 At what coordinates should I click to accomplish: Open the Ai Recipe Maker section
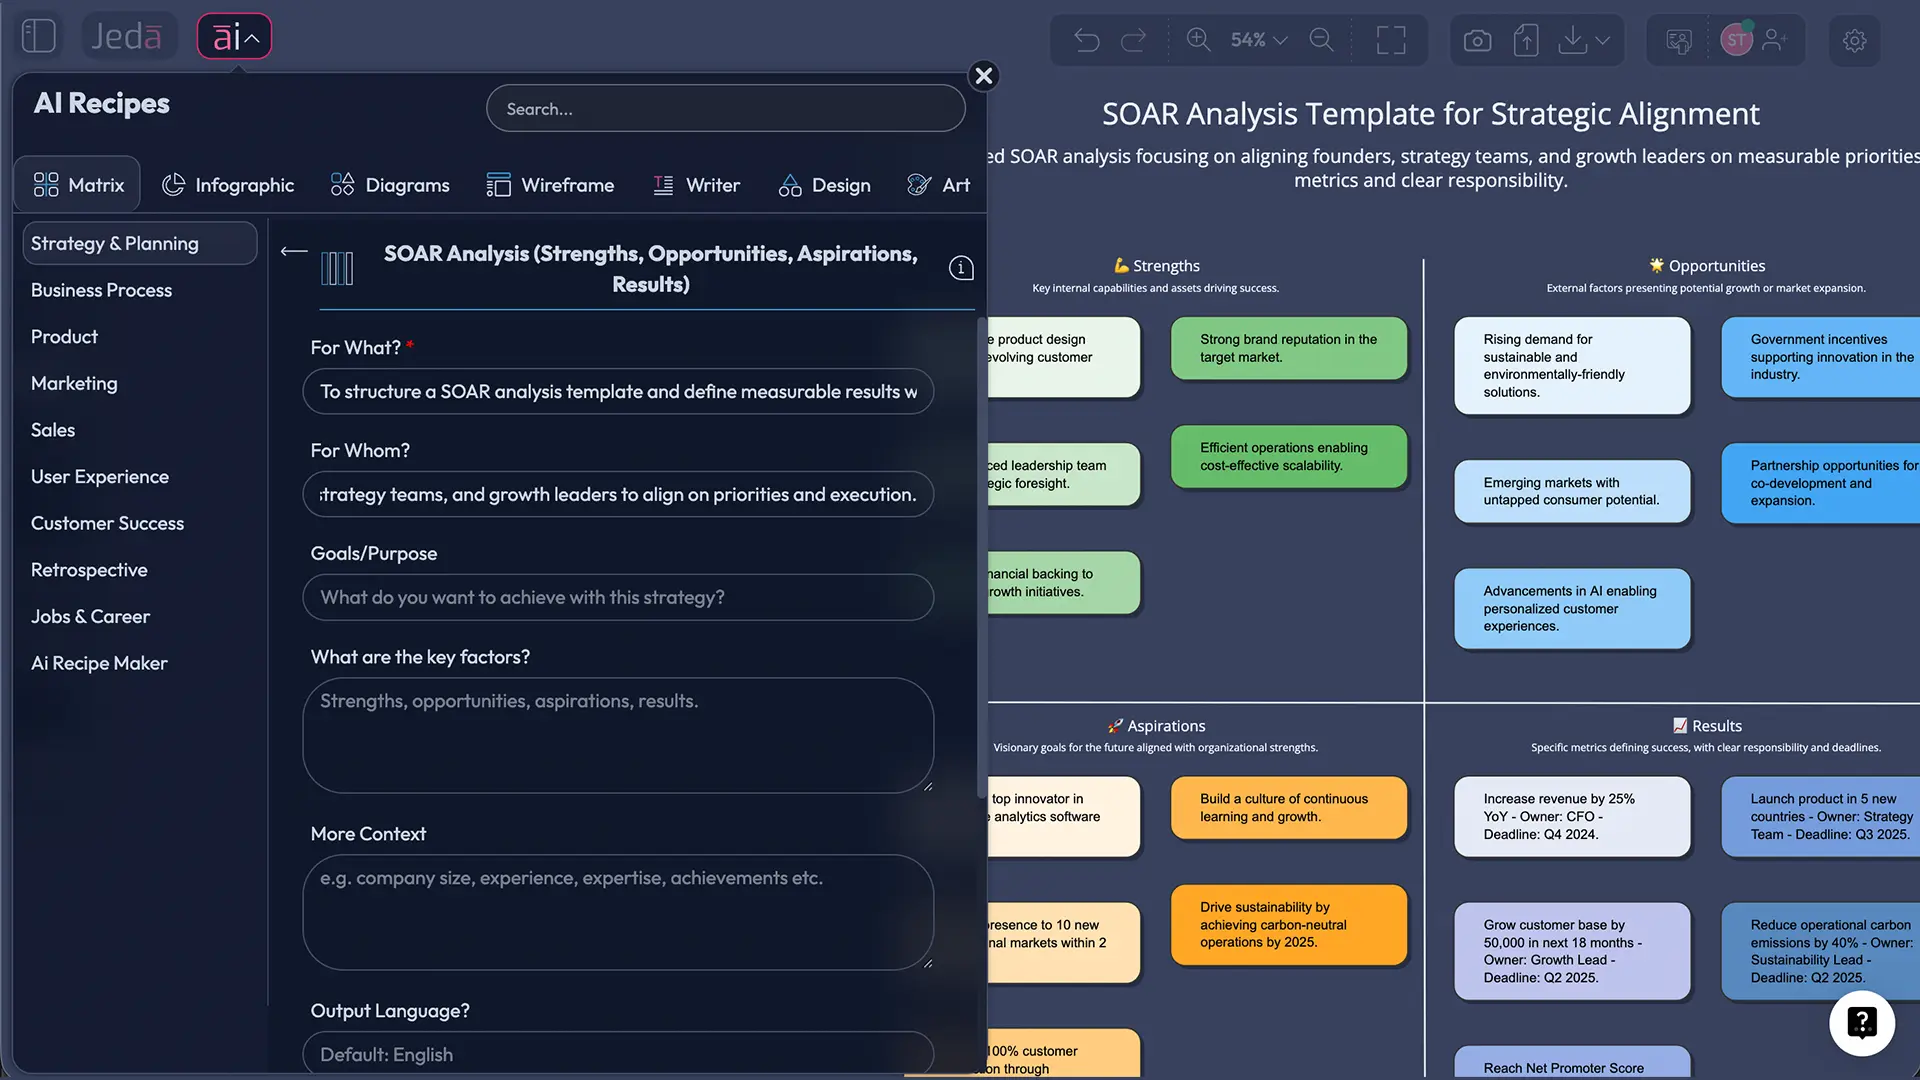coord(98,663)
